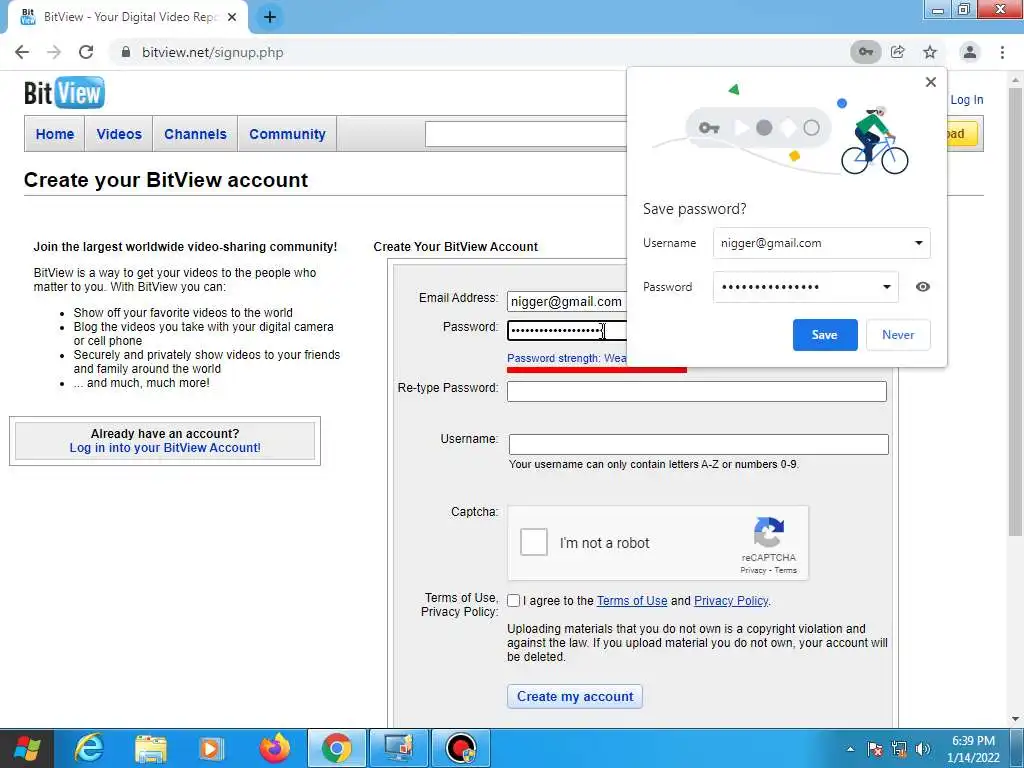Click the taskbar clock showing 6:39 PM
1024x768 pixels.
pyautogui.click(x=973, y=748)
